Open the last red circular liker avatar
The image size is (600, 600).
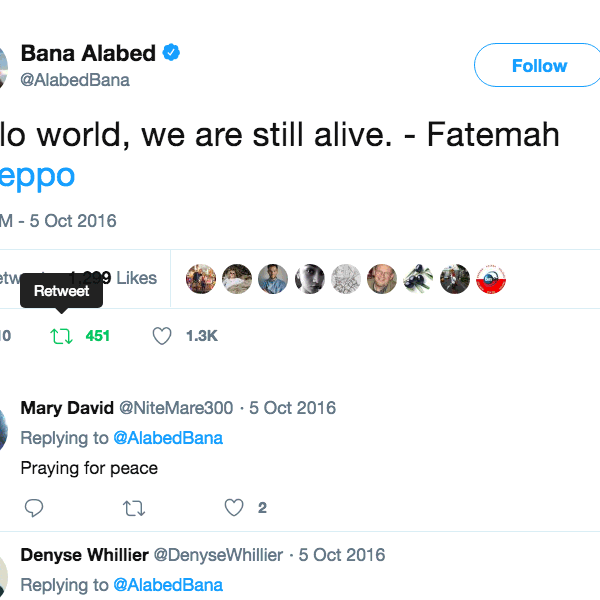[x=490, y=279]
